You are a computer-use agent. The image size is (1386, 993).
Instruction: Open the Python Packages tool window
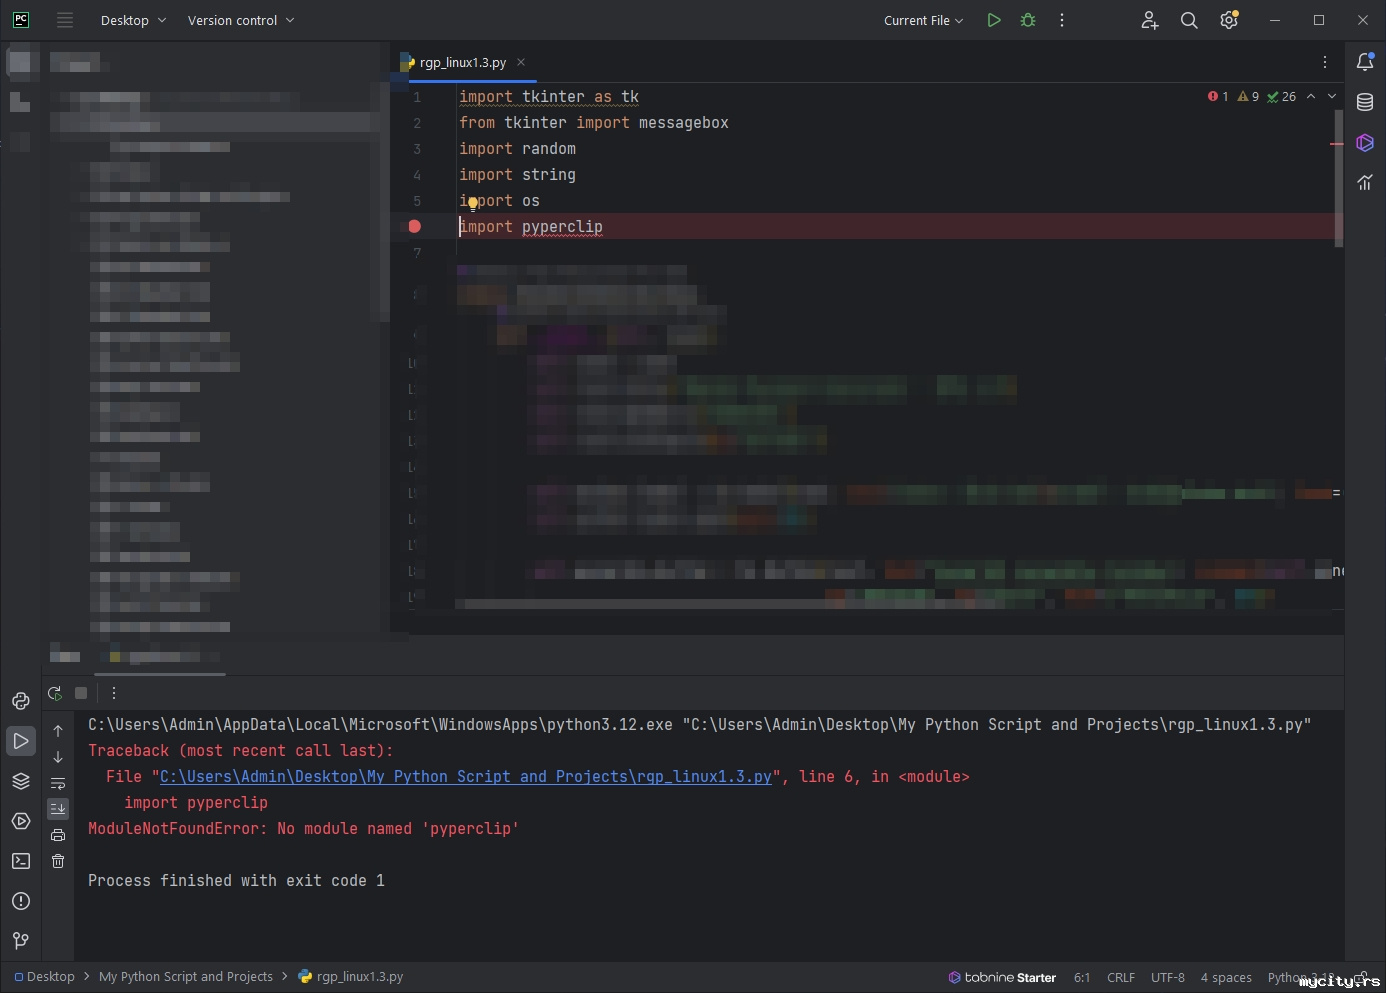coord(20,781)
